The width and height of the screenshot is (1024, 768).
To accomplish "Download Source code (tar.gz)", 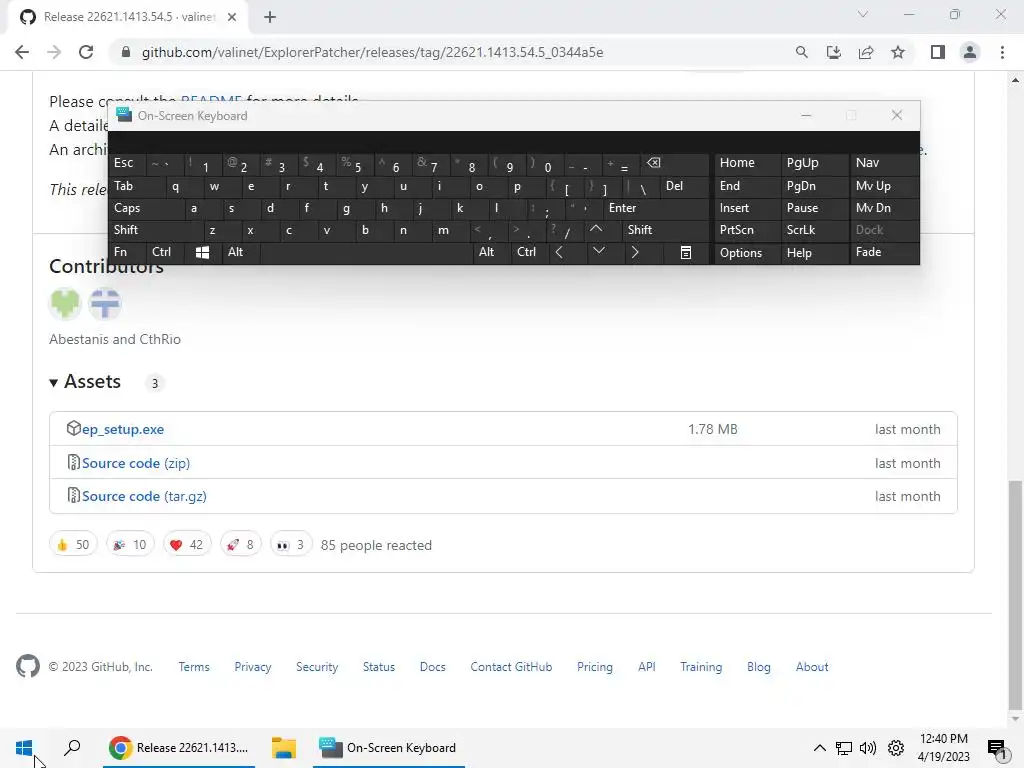I will tap(144, 496).
